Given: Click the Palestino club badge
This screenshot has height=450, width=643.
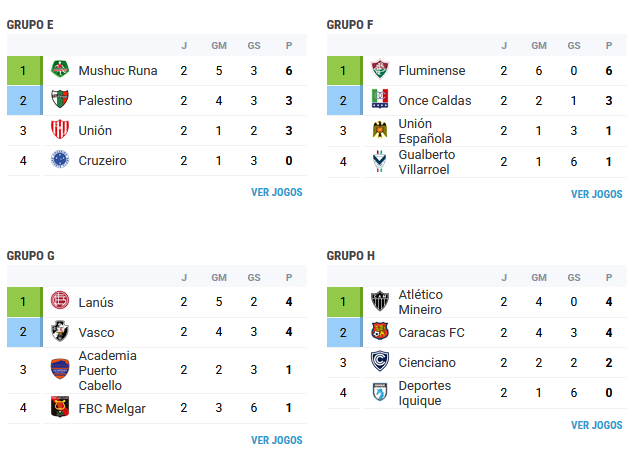Looking at the screenshot, I should [60, 99].
